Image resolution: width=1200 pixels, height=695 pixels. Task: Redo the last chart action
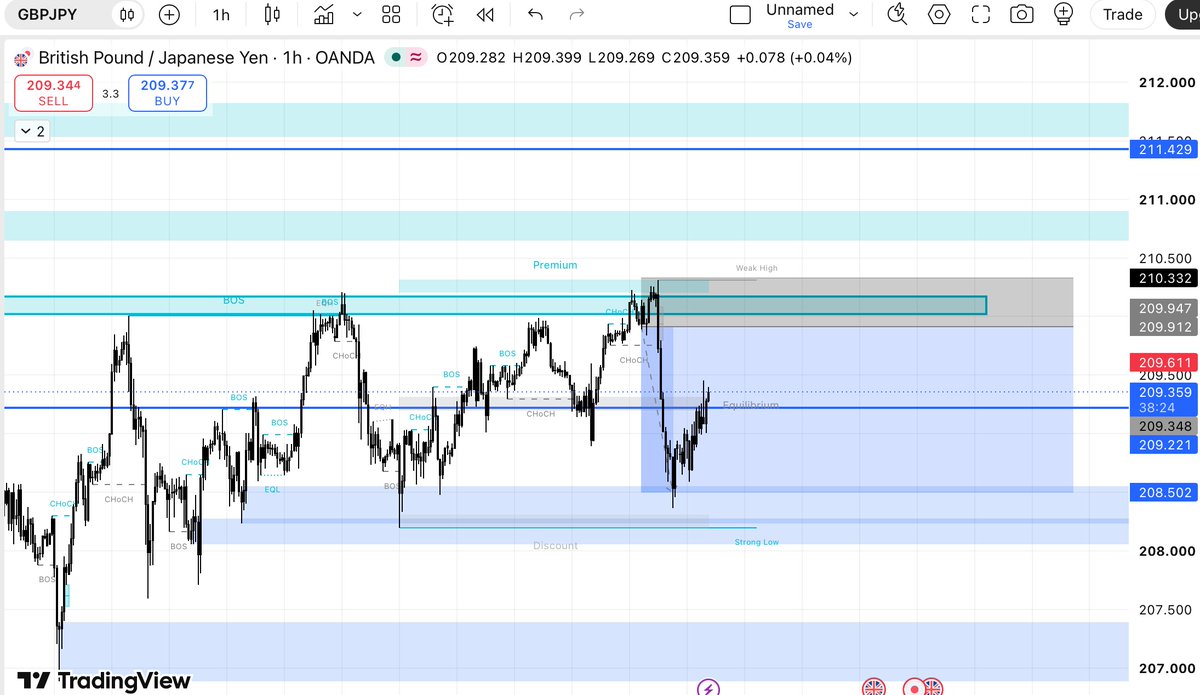pyautogui.click(x=576, y=14)
